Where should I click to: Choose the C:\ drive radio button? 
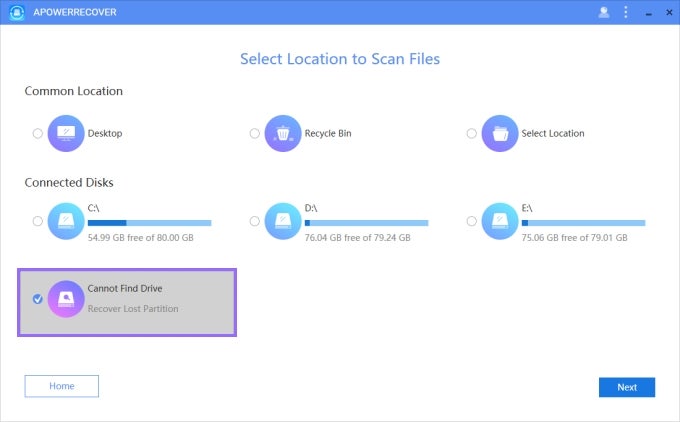point(38,220)
